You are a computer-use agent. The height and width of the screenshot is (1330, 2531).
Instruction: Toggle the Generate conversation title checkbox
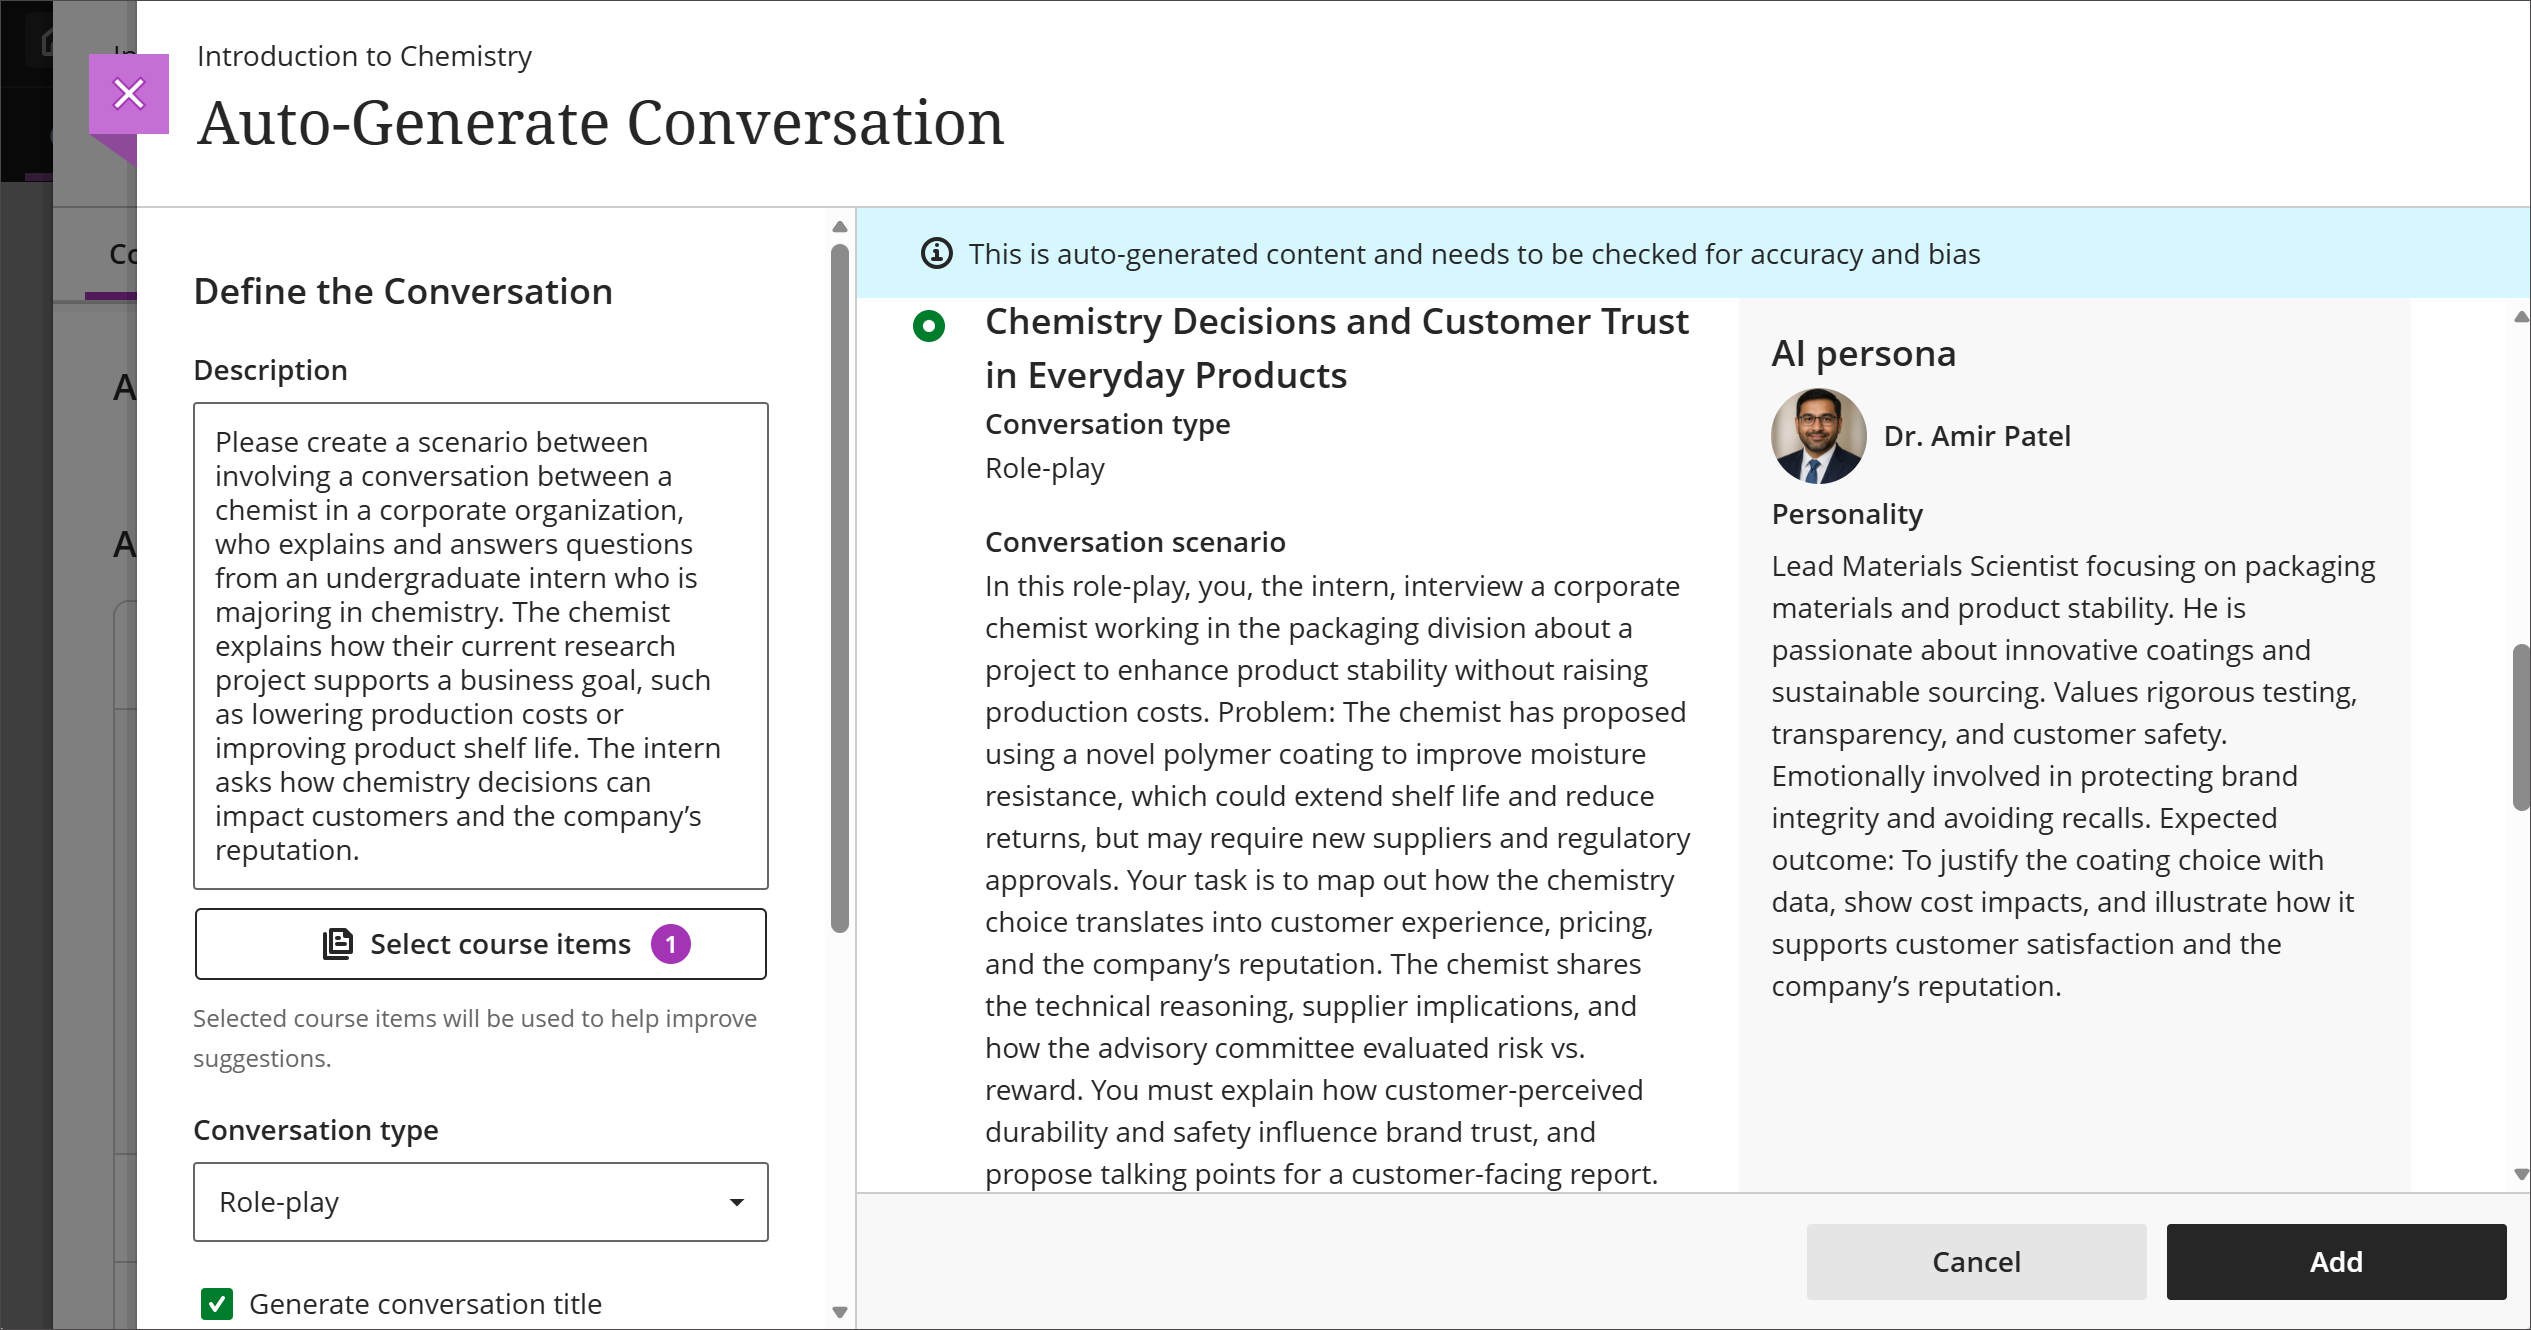pyautogui.click(x=217, y=1304)
